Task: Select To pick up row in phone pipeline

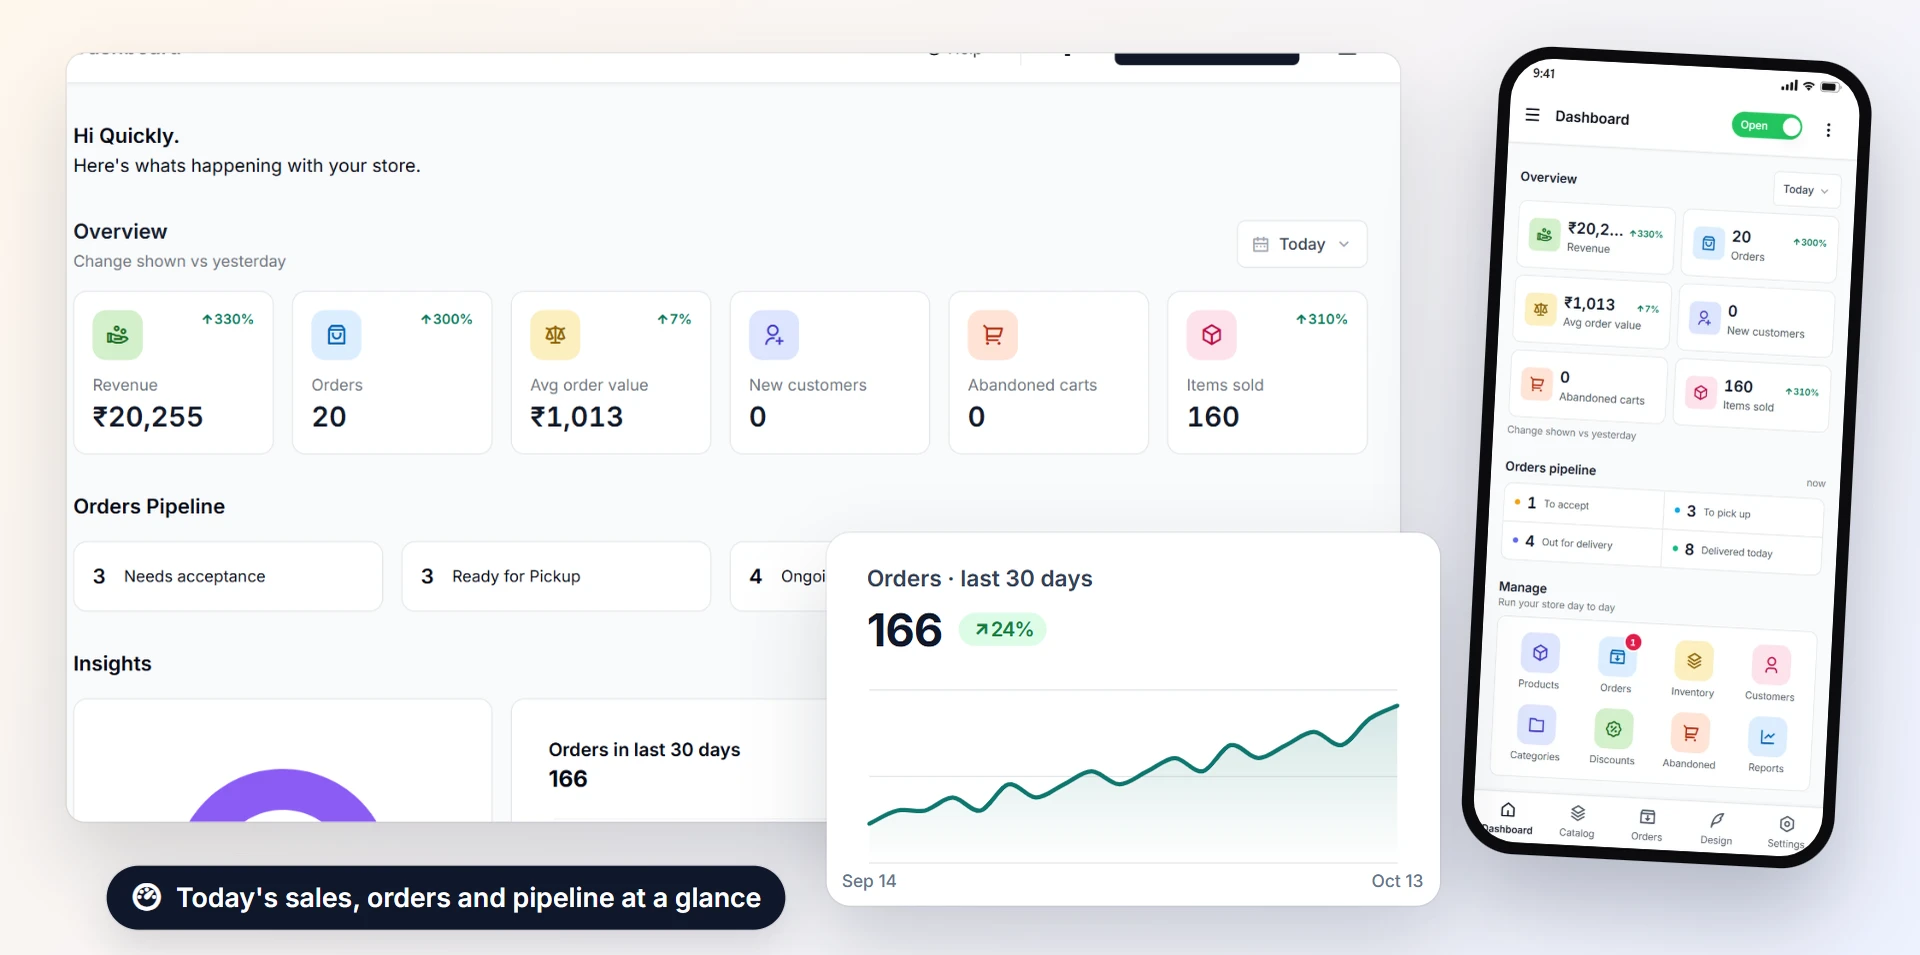Action: pos(1744,513)
